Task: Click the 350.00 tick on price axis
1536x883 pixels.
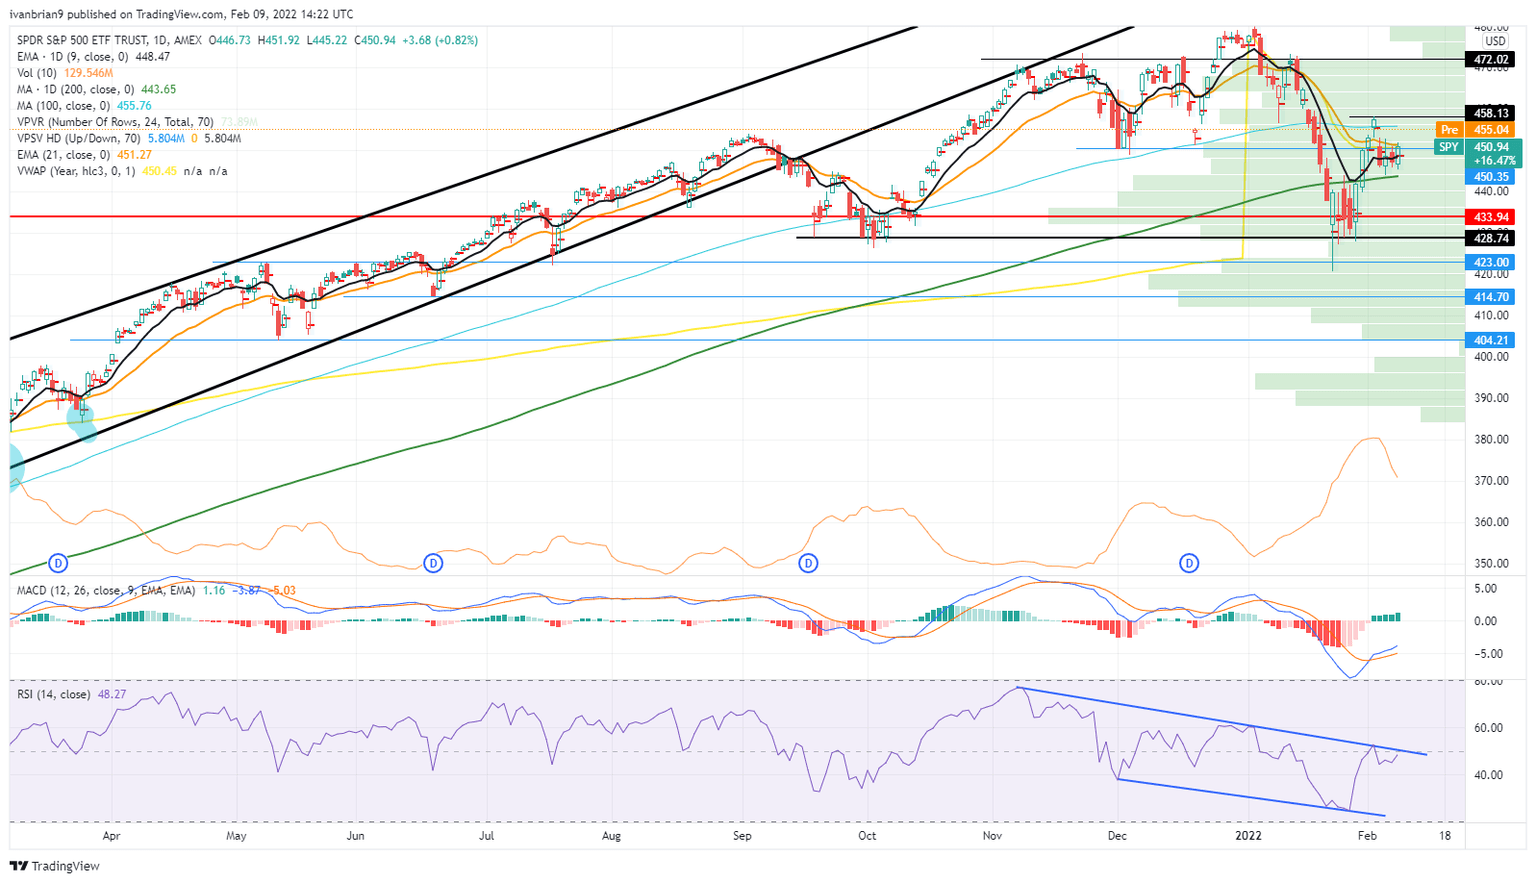Action: (1490, 564)
